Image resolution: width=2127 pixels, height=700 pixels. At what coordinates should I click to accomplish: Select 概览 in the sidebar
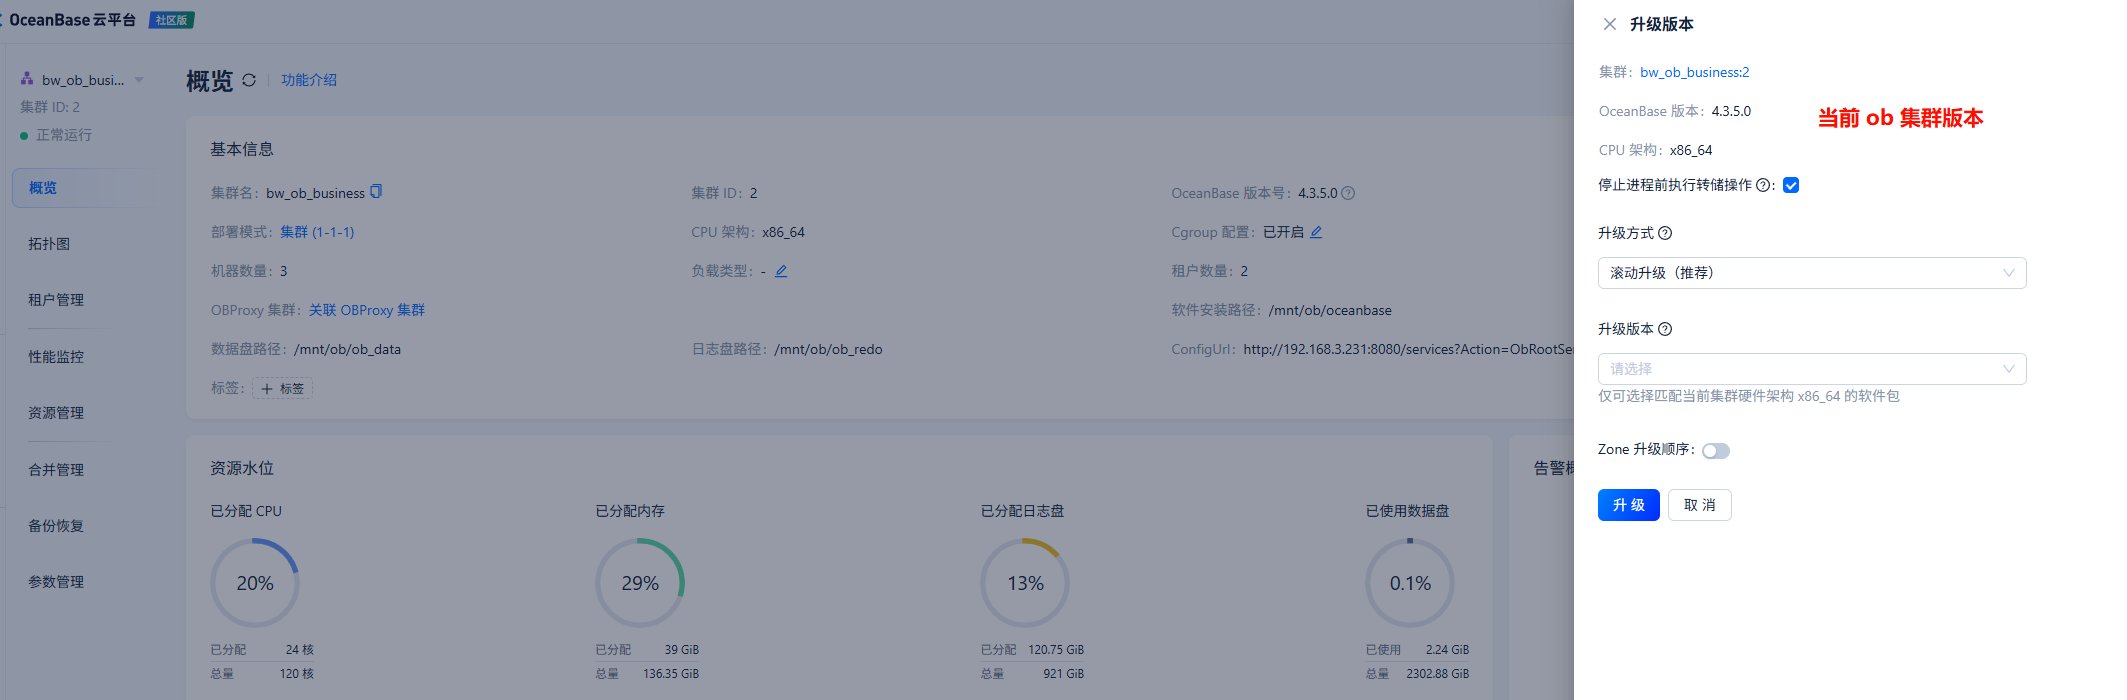point(84,188)
